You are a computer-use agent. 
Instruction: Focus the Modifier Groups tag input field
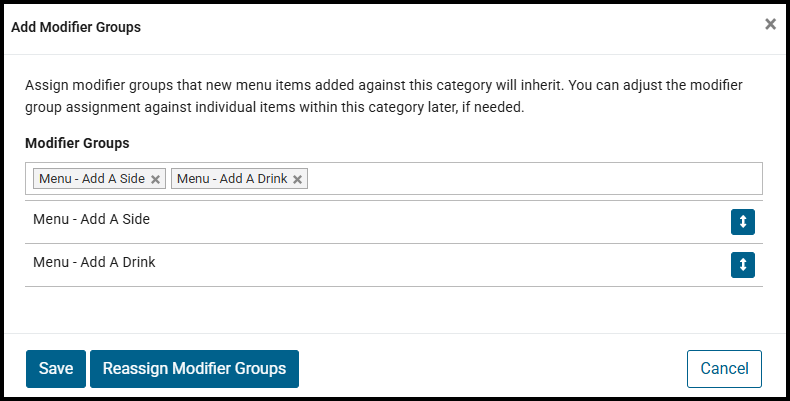pos(530,179)
